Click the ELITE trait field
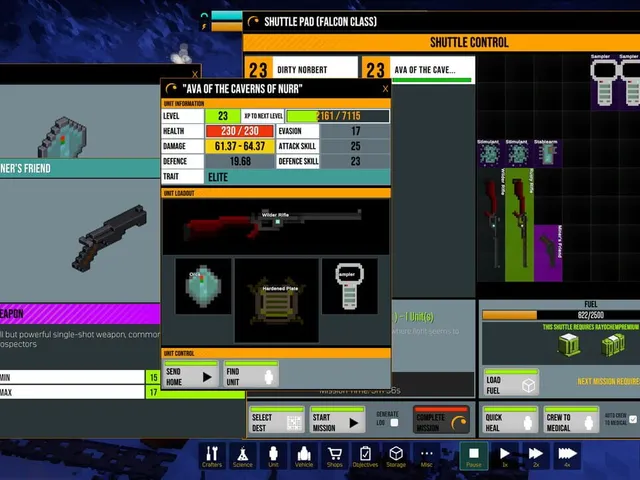Image resolution: width=640 pixels, height=480 pixels. [297, 177]
